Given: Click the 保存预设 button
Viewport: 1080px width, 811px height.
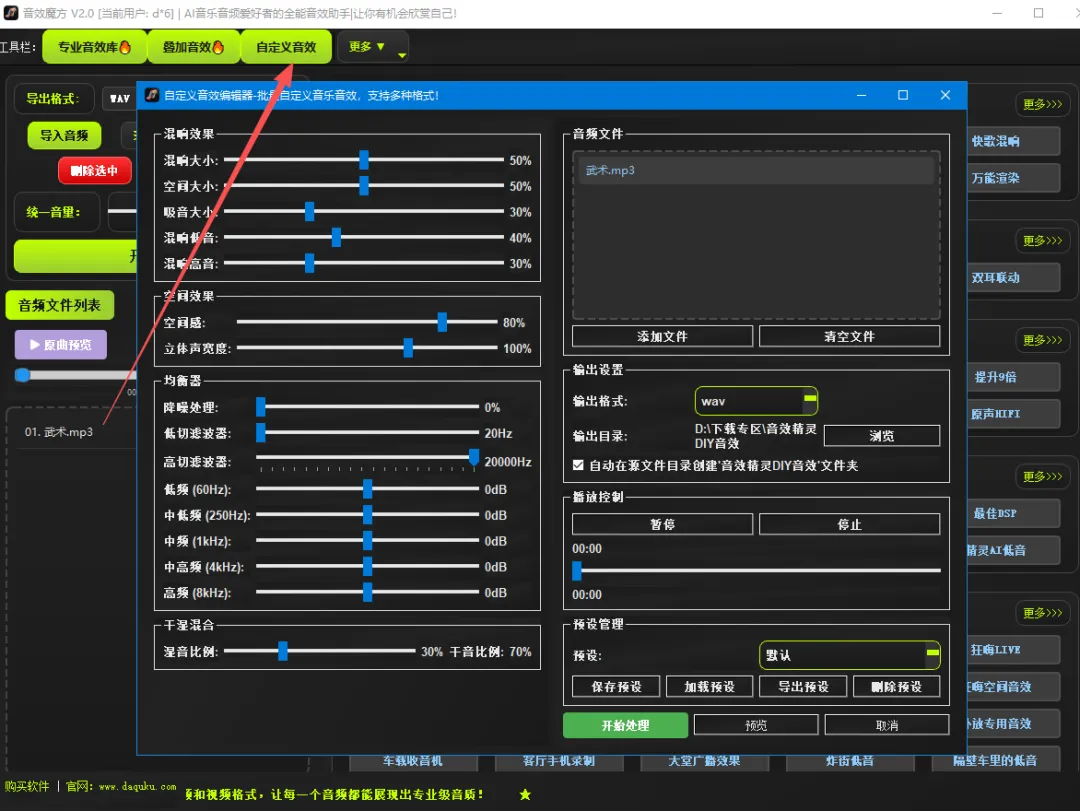Looking at the screenshot, I should point(616,686).
